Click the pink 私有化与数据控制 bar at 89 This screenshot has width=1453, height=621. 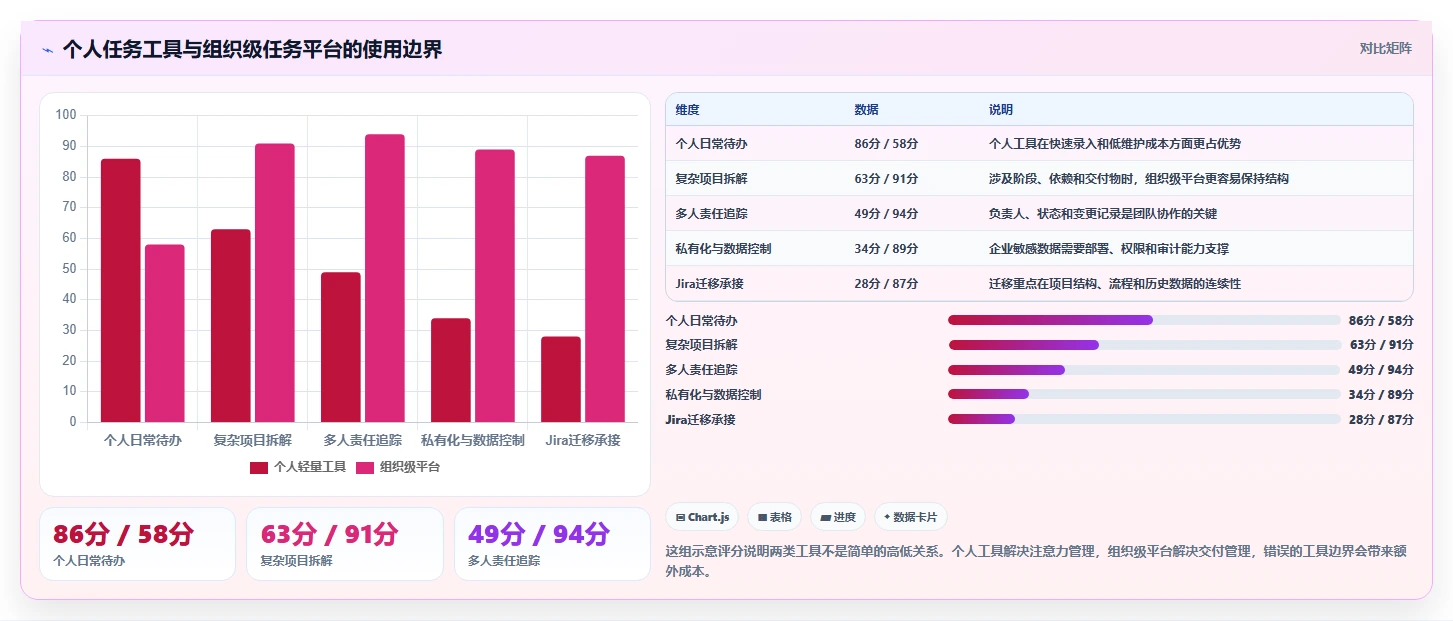(495, 285)
